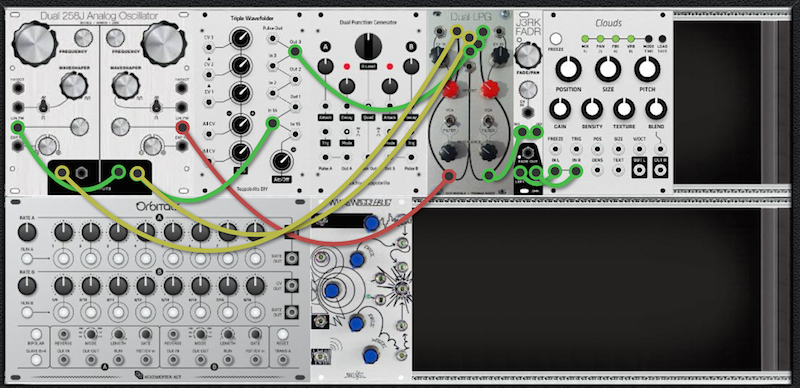Click the Function Generator Out A jack
The width and height of the screenshot is (800, 388).
[346, 157]
